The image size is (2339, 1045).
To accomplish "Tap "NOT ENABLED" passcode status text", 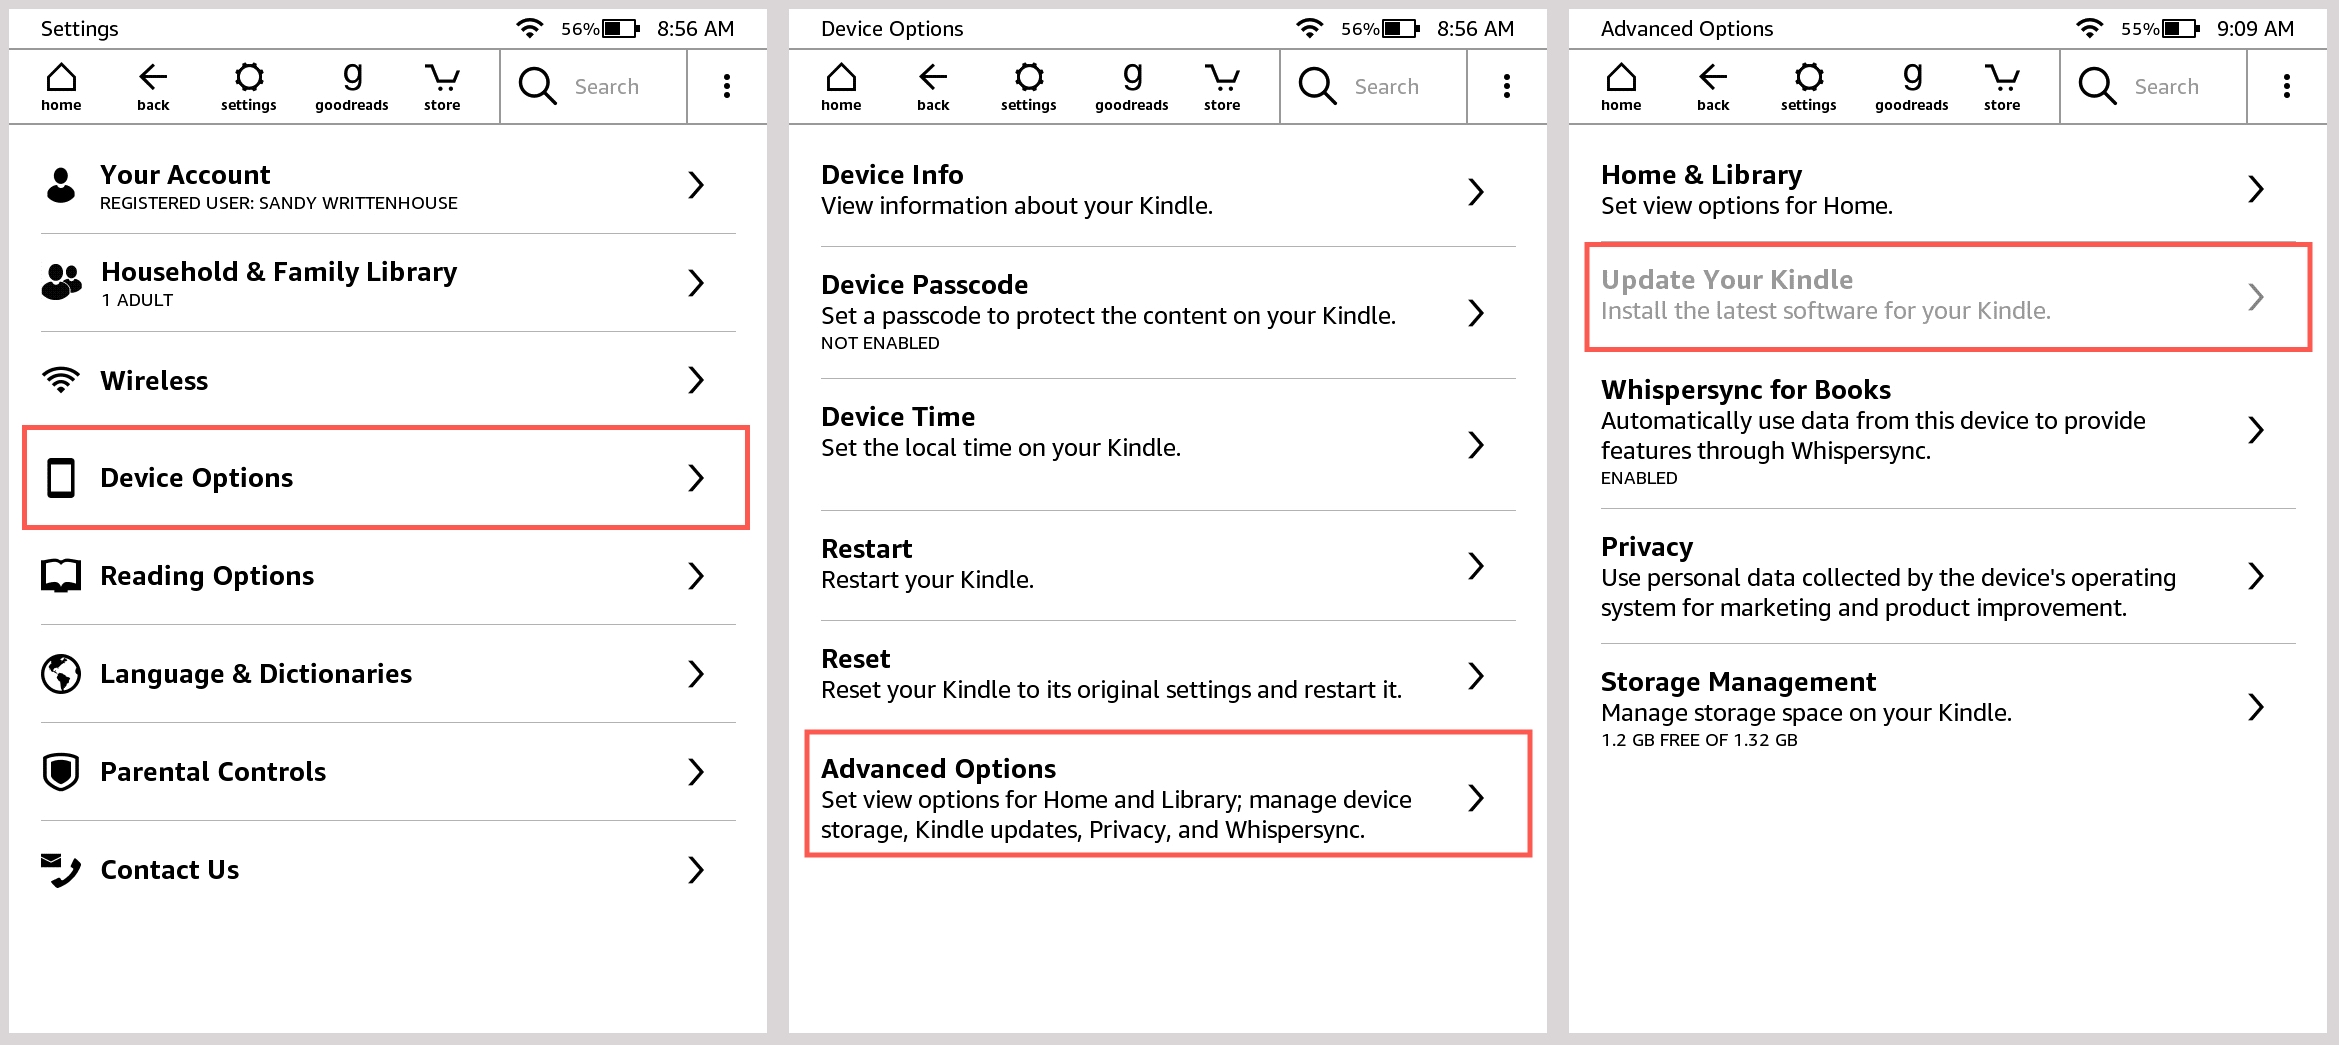I will point(880,343).
